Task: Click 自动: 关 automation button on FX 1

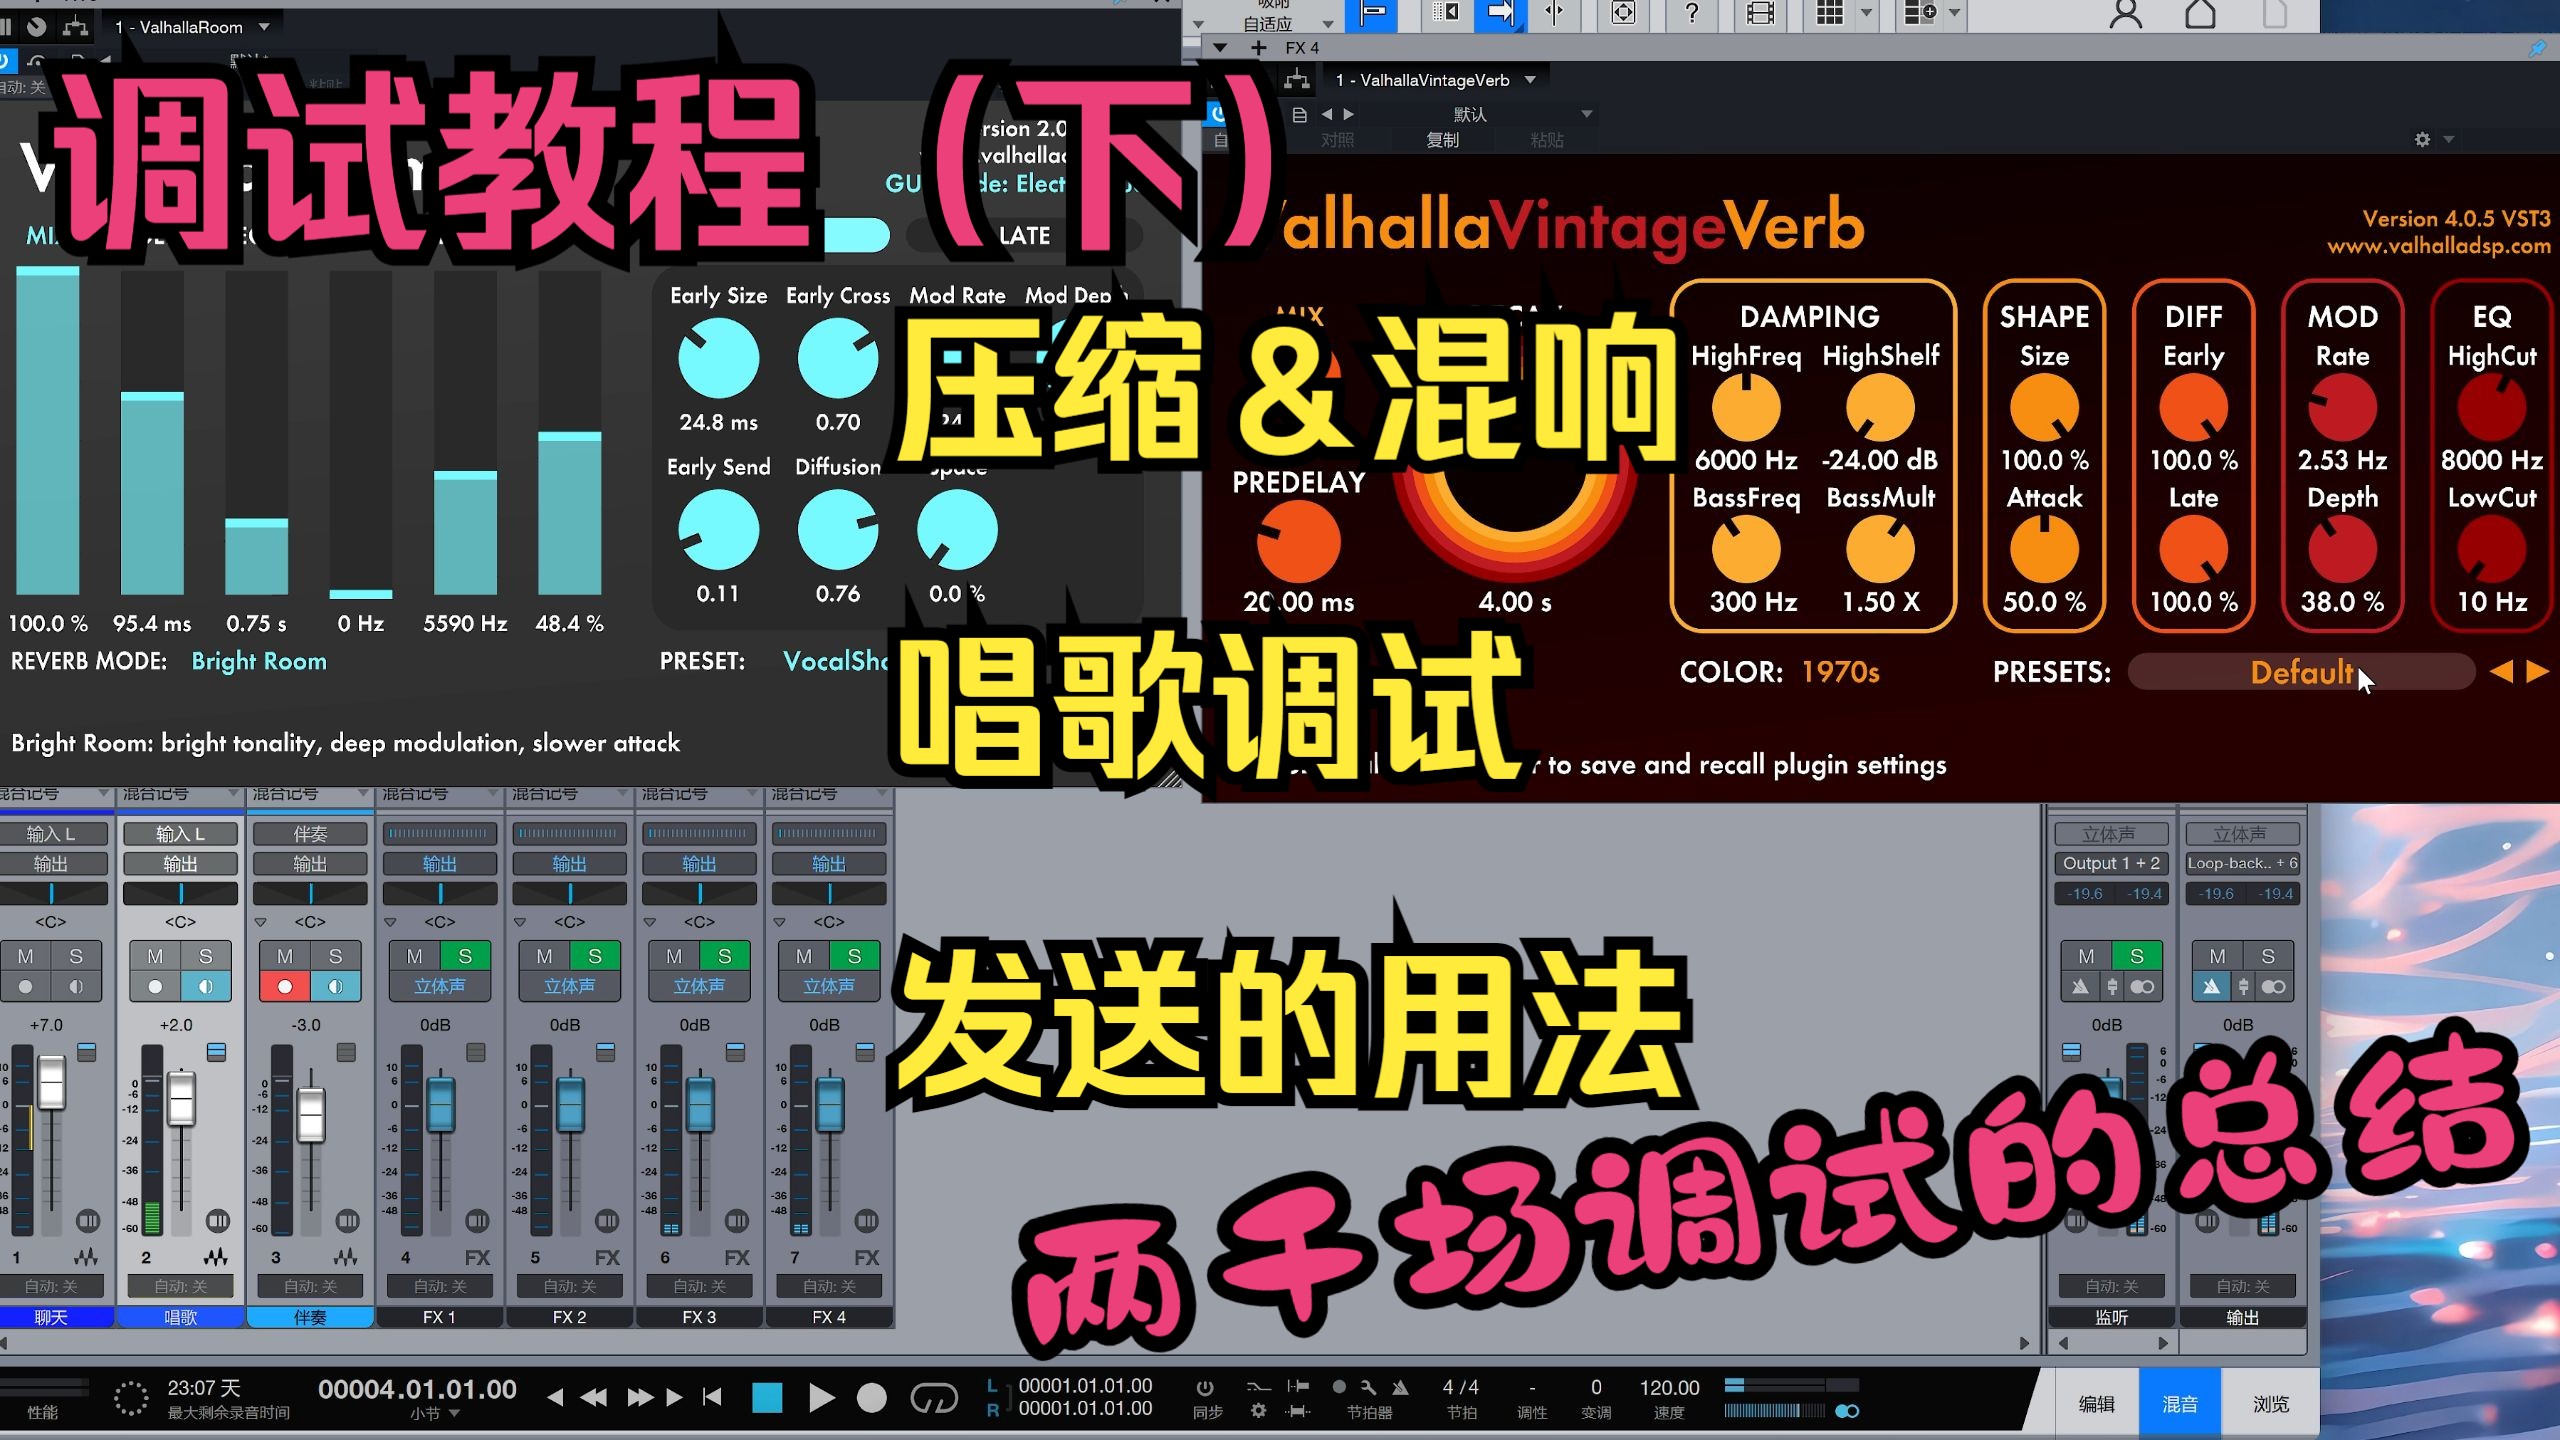Action: [x=439, y=1286]
